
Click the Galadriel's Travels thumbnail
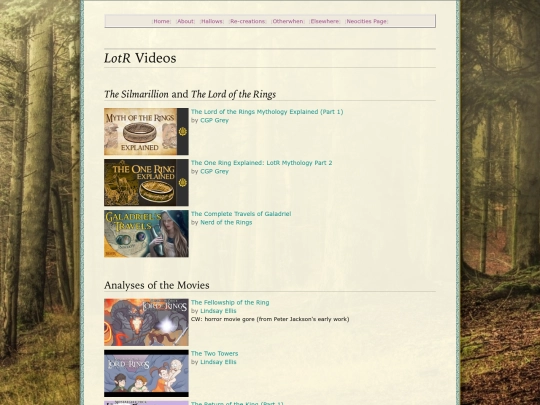click(x=146, y=233)
